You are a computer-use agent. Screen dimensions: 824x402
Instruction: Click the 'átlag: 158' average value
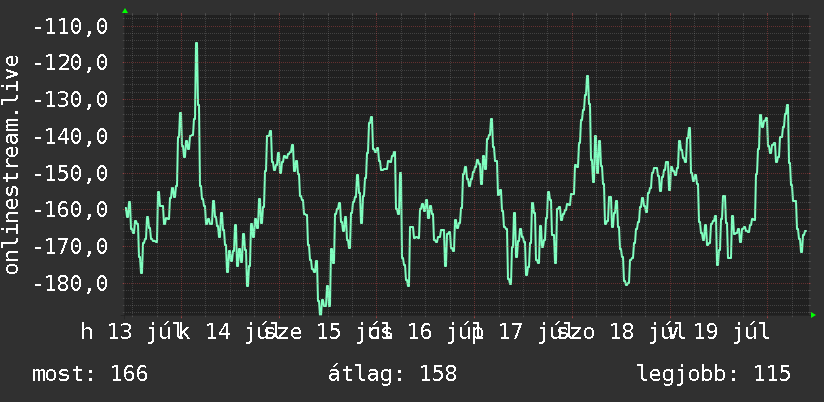click(x=393, y=374)
